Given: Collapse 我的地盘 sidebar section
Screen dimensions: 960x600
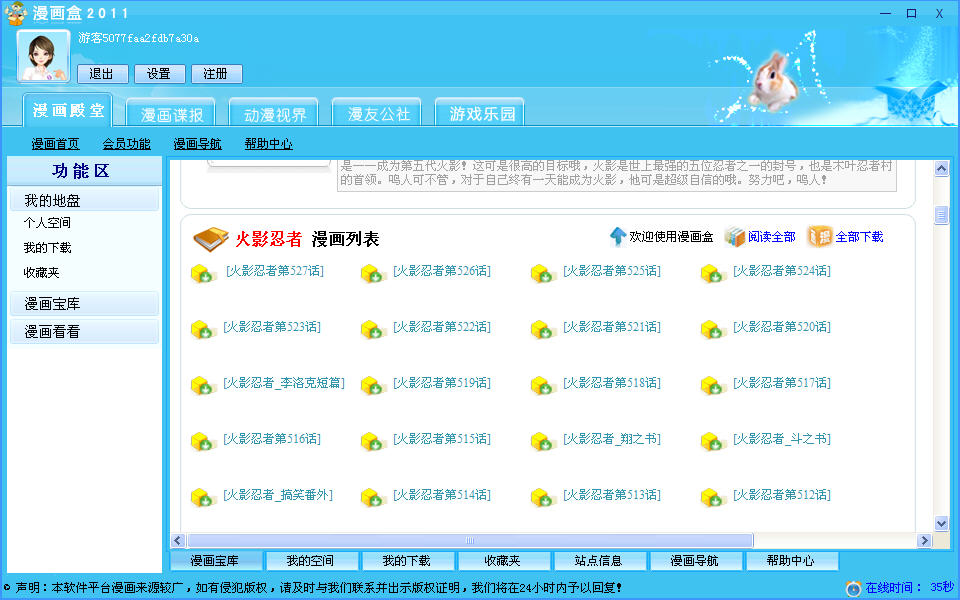Looking at the screenshot, I should [x=84, y=200].
